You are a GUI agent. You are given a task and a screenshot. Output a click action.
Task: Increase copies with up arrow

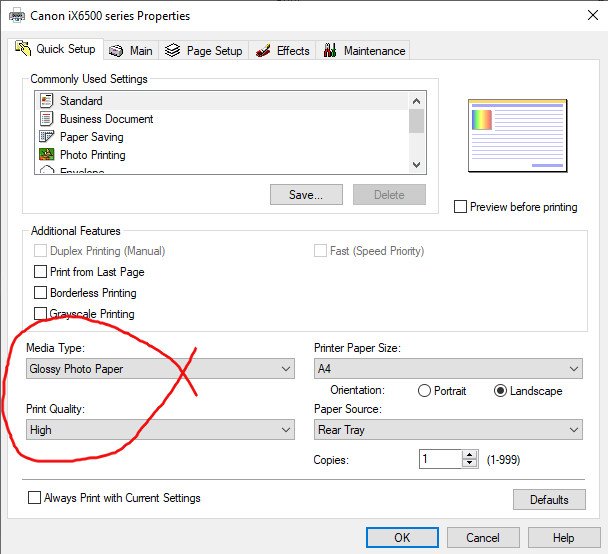click(x=470, y=455)
